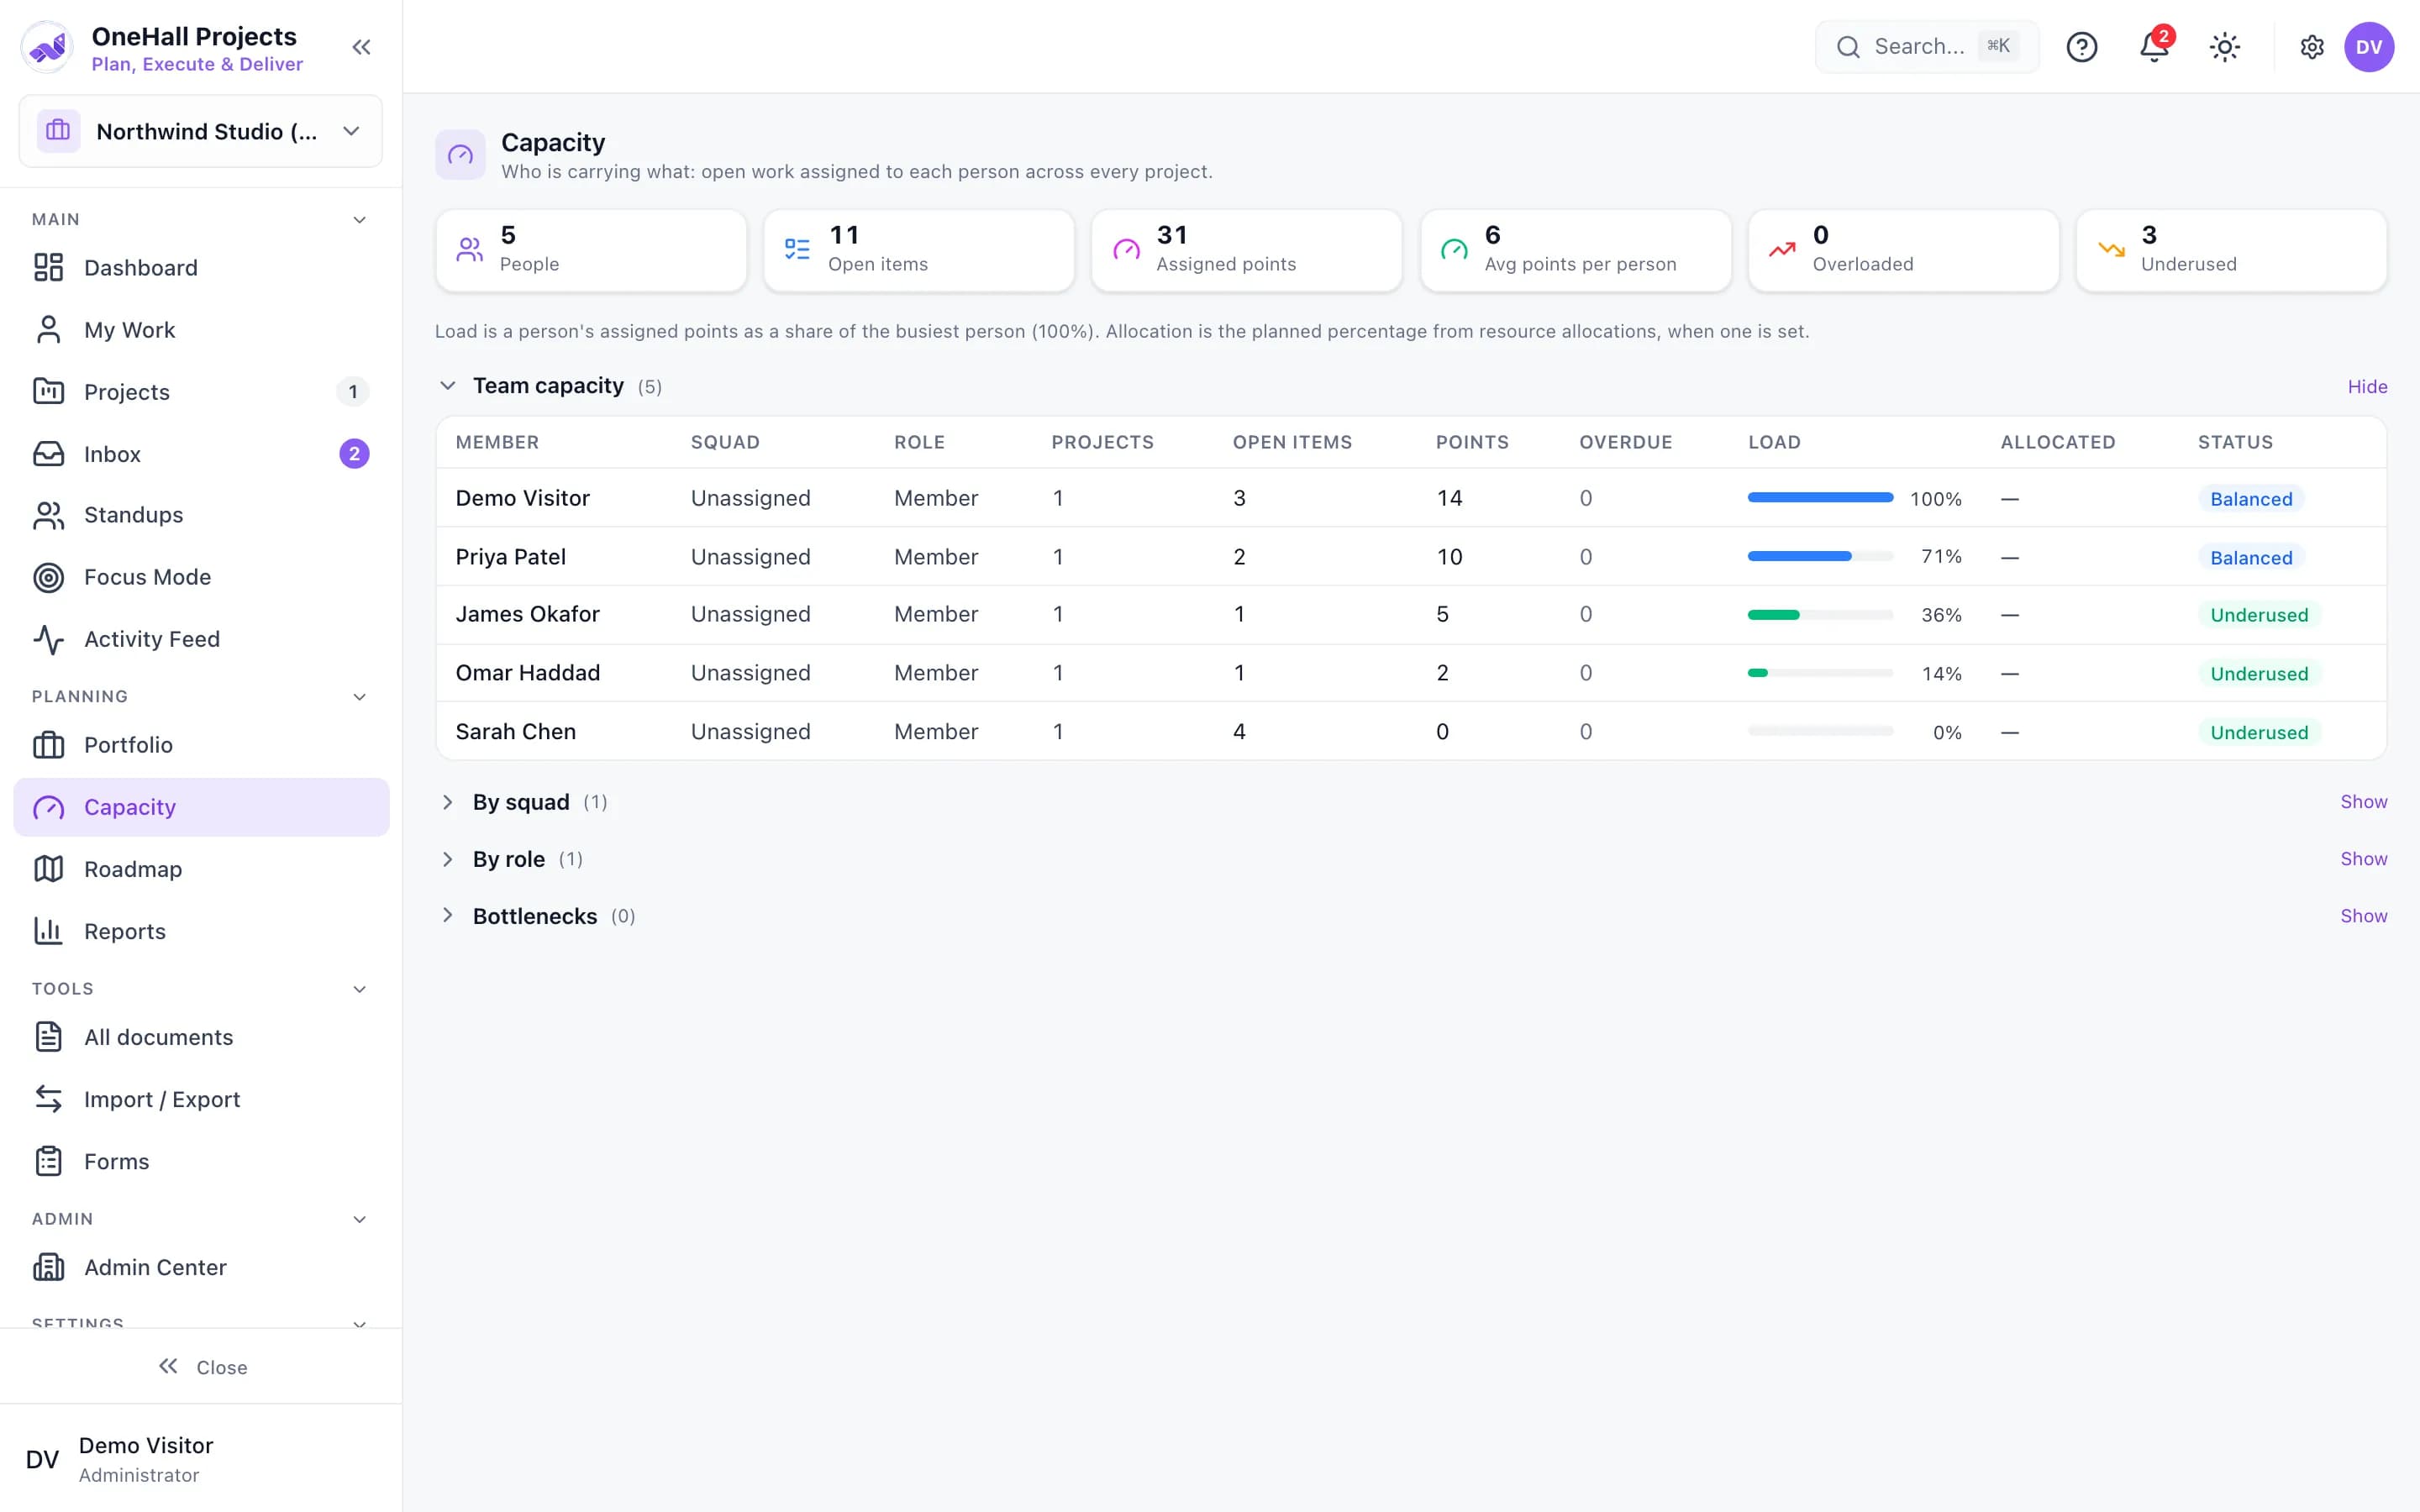Screen dimensions: 2420x1512
Task: Click the Reports bar-chart icon
Action: (x=48, y=931)
